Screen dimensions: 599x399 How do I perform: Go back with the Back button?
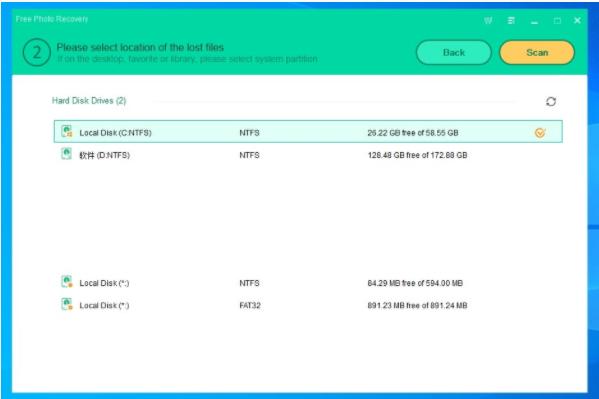453,52
